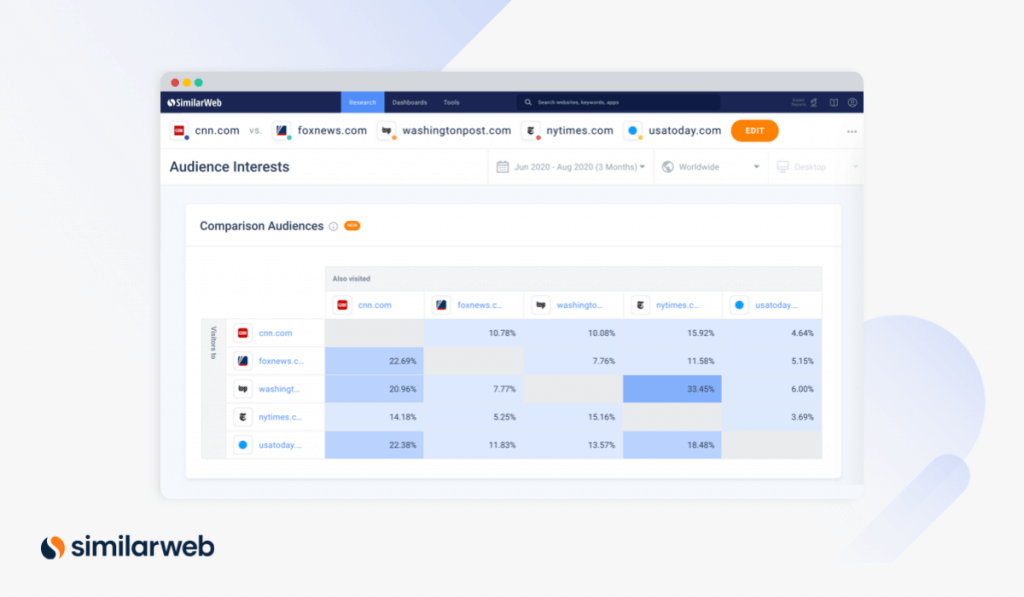Open the Tools menu
The height and width of the screenshot is (597, 1024).
(x=451, y=102)
